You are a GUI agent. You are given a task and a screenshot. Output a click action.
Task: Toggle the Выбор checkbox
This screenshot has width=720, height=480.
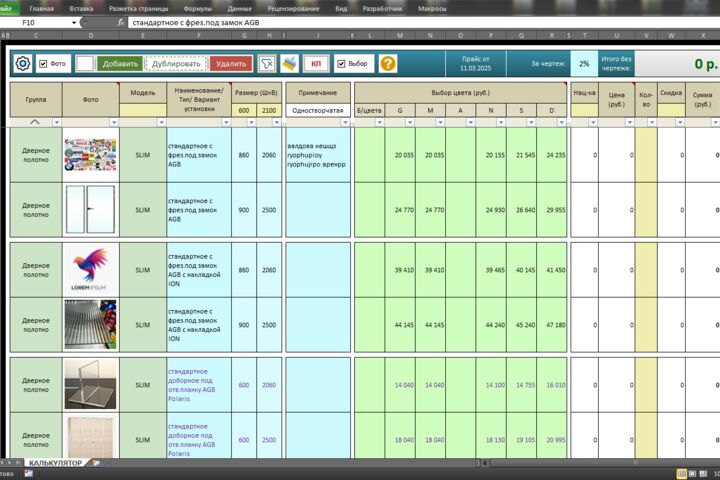click(x=341, y=63)
